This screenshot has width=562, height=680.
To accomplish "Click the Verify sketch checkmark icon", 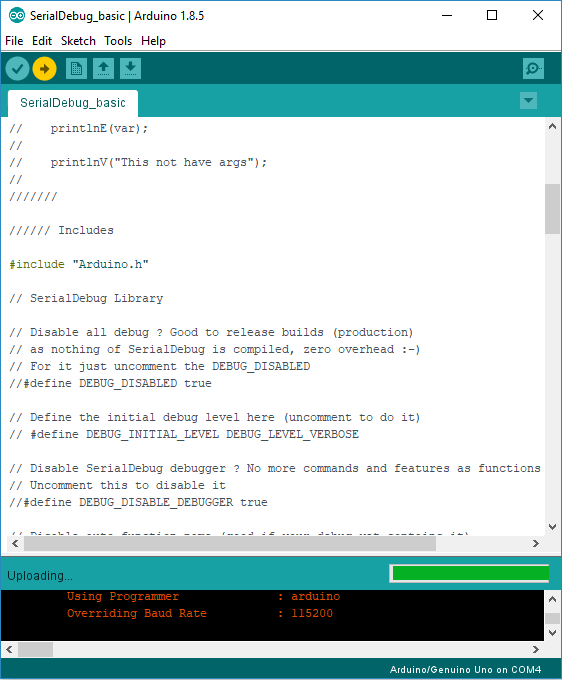I will point(17,69).
